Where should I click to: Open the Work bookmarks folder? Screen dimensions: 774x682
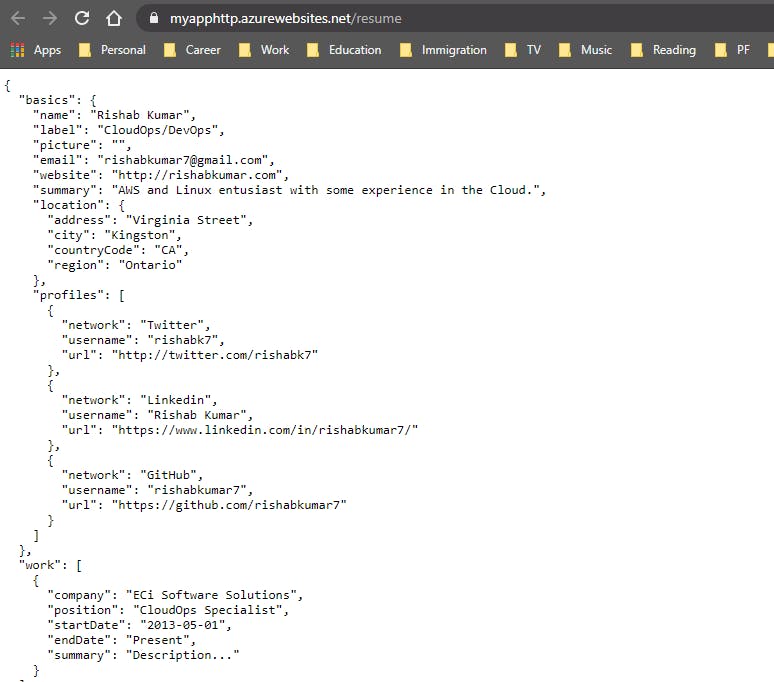click(x=264, y=50)
